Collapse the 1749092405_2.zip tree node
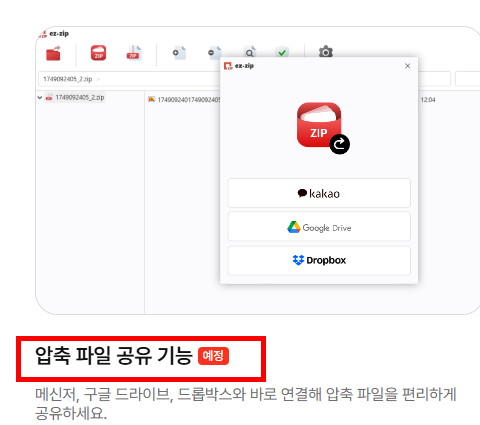 [x=40, y=98]
